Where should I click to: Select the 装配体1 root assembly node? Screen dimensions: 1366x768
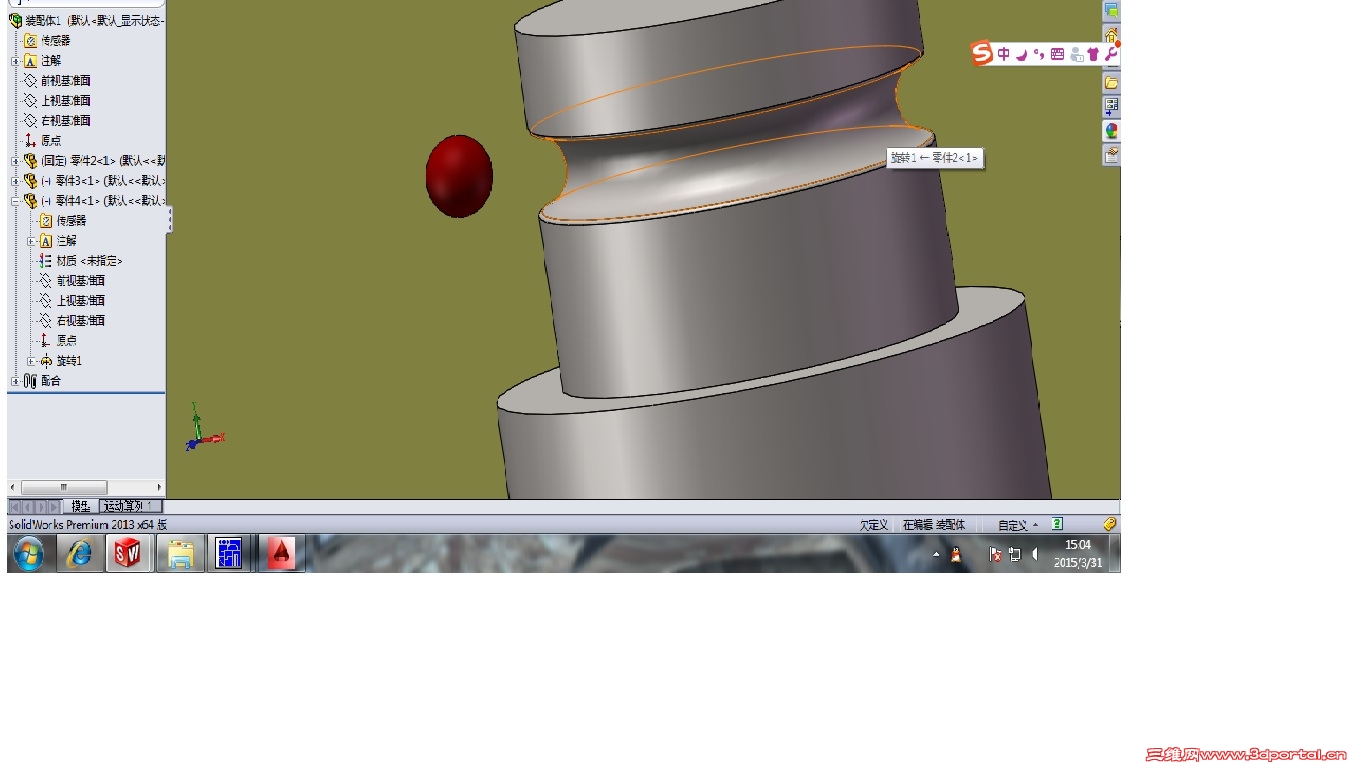(86, 20)
